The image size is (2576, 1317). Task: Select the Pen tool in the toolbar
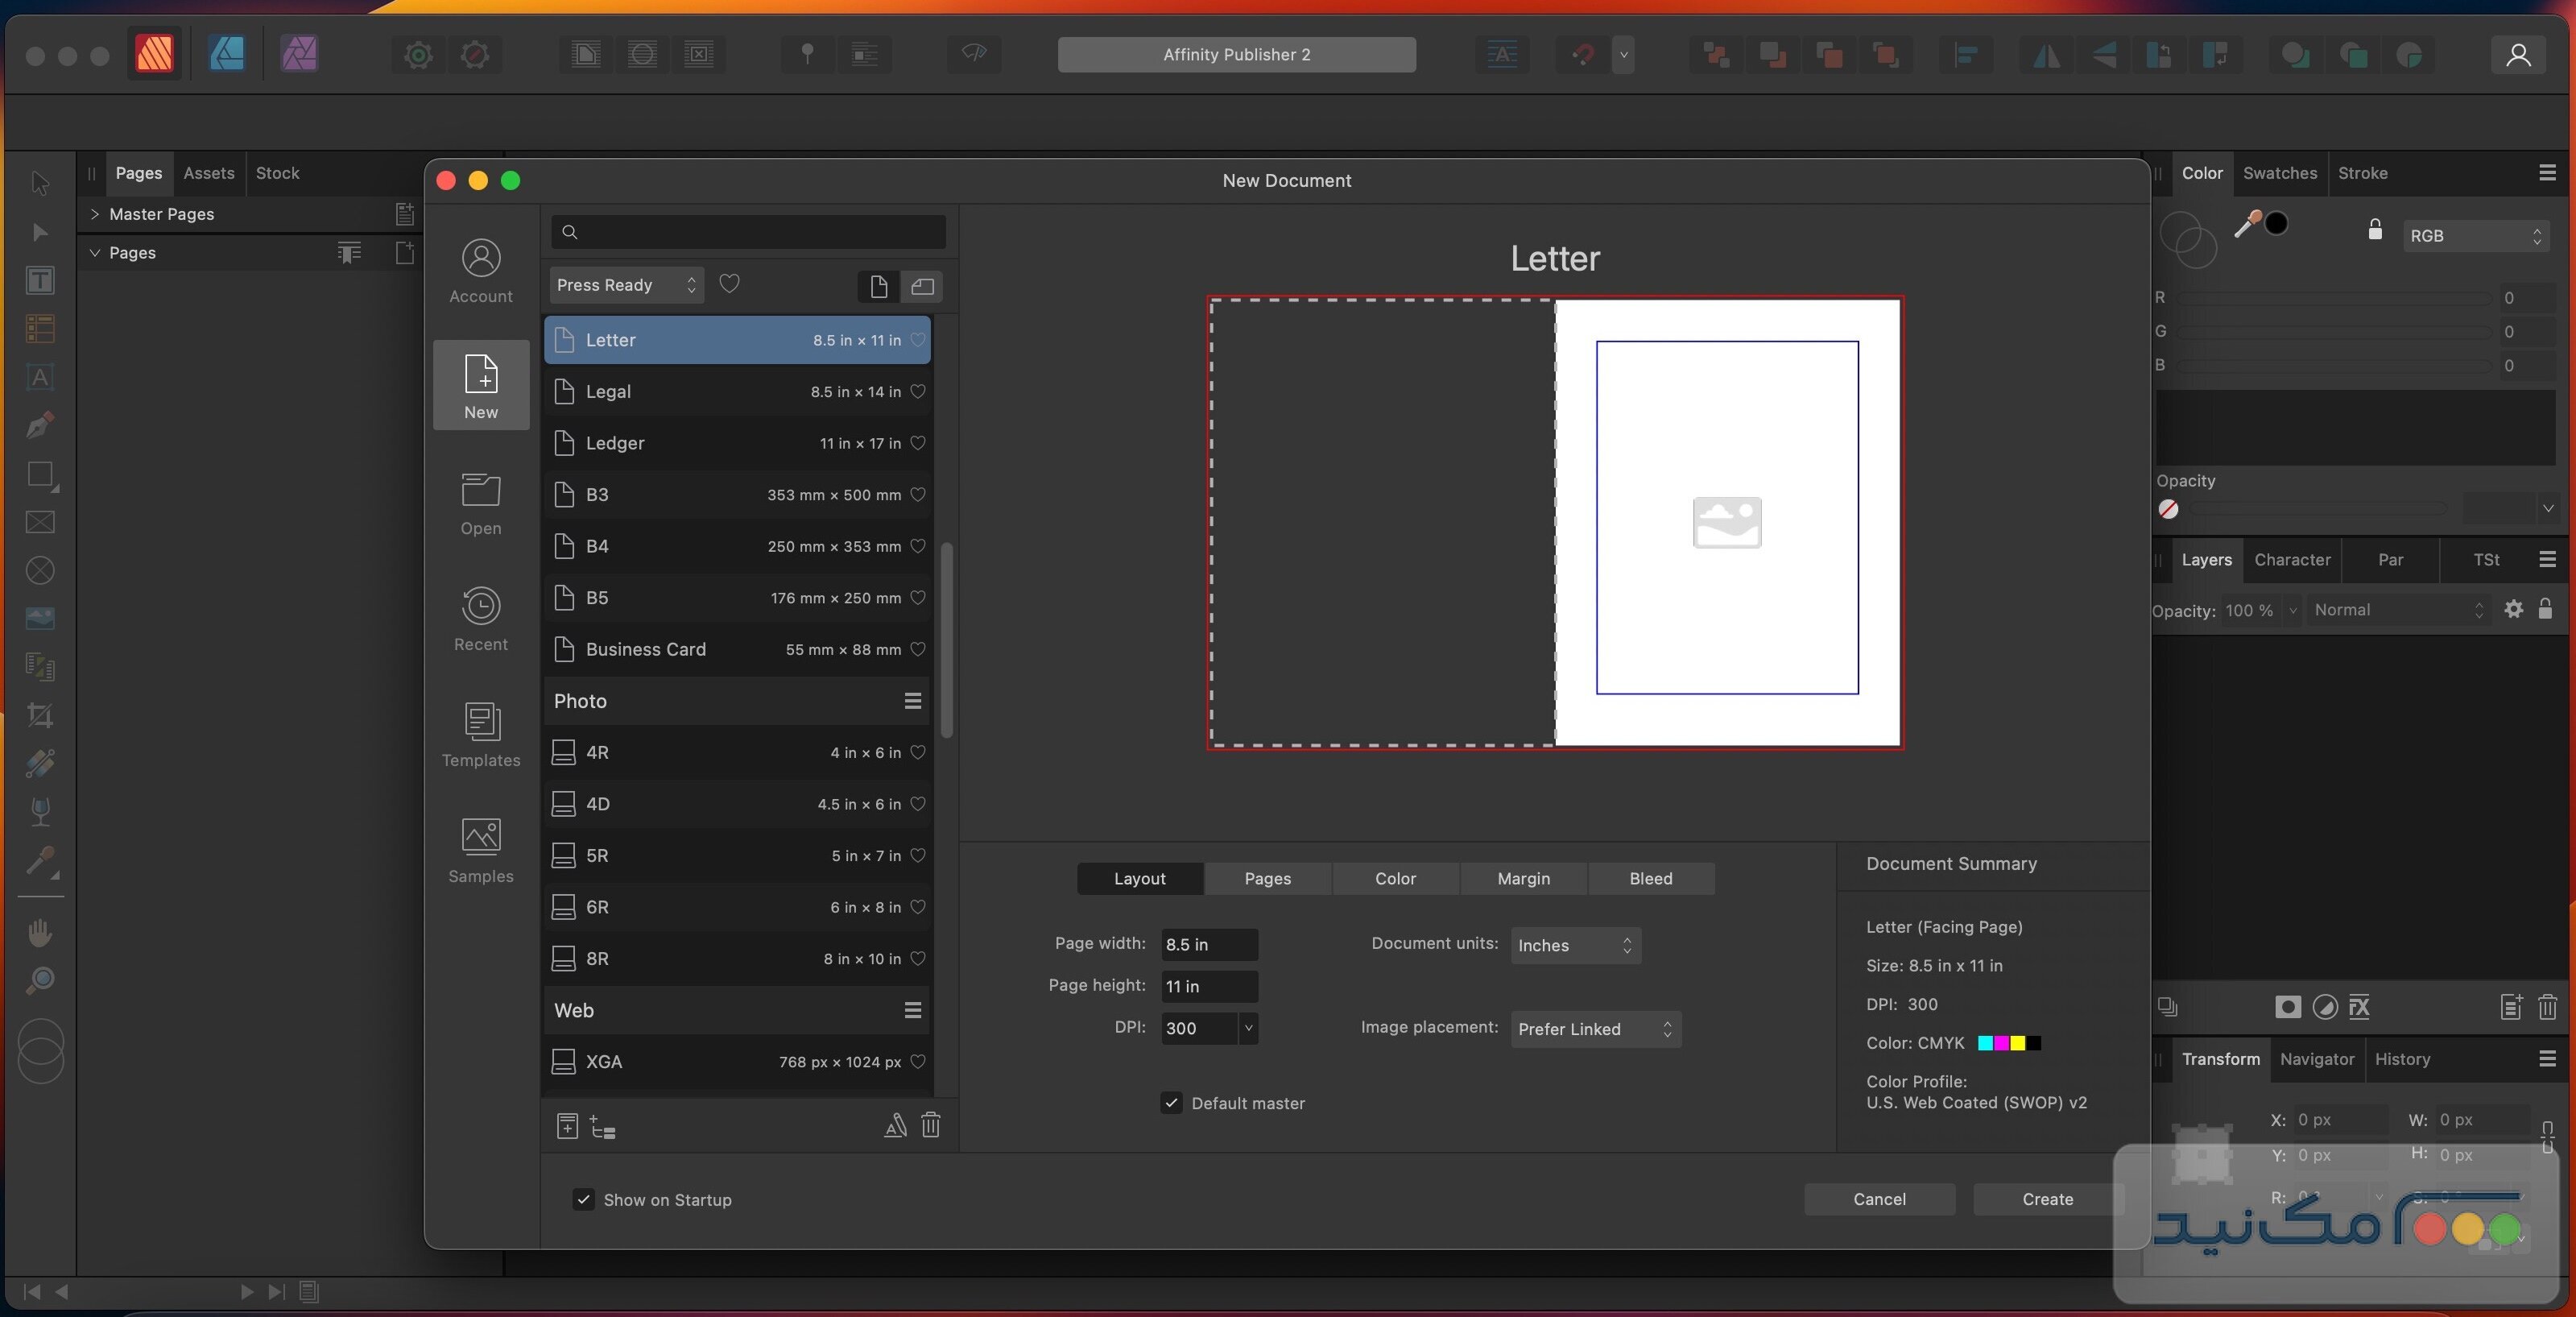40,426
